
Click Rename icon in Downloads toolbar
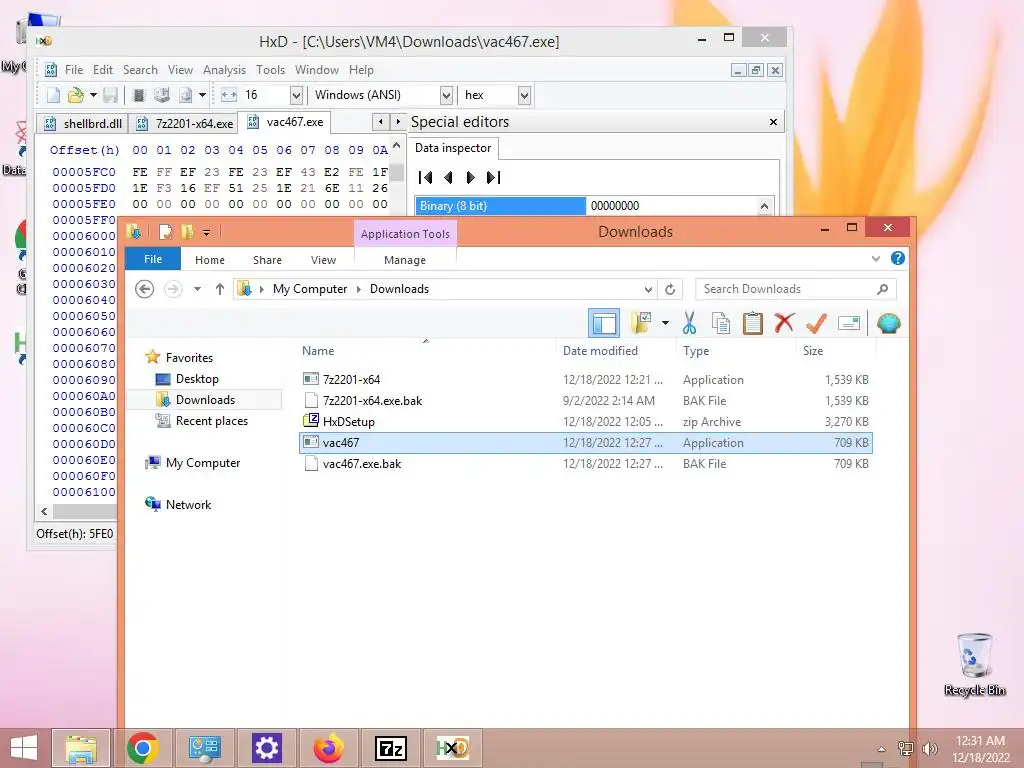click(848, 323)
